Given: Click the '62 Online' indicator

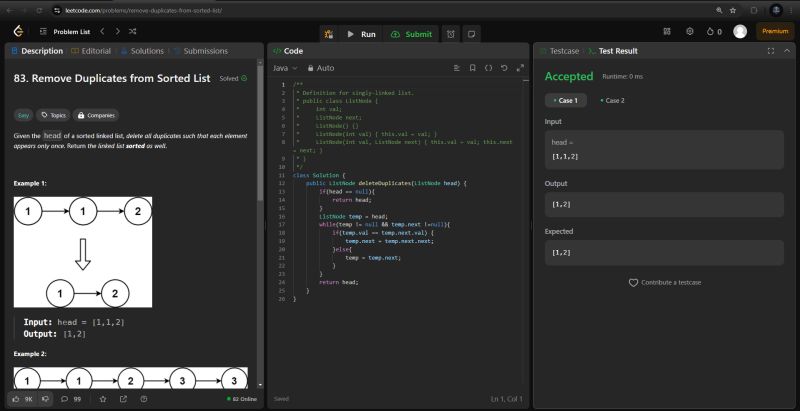Looking at the screenshot, I should pyautogui.click(x=242, y=399).
